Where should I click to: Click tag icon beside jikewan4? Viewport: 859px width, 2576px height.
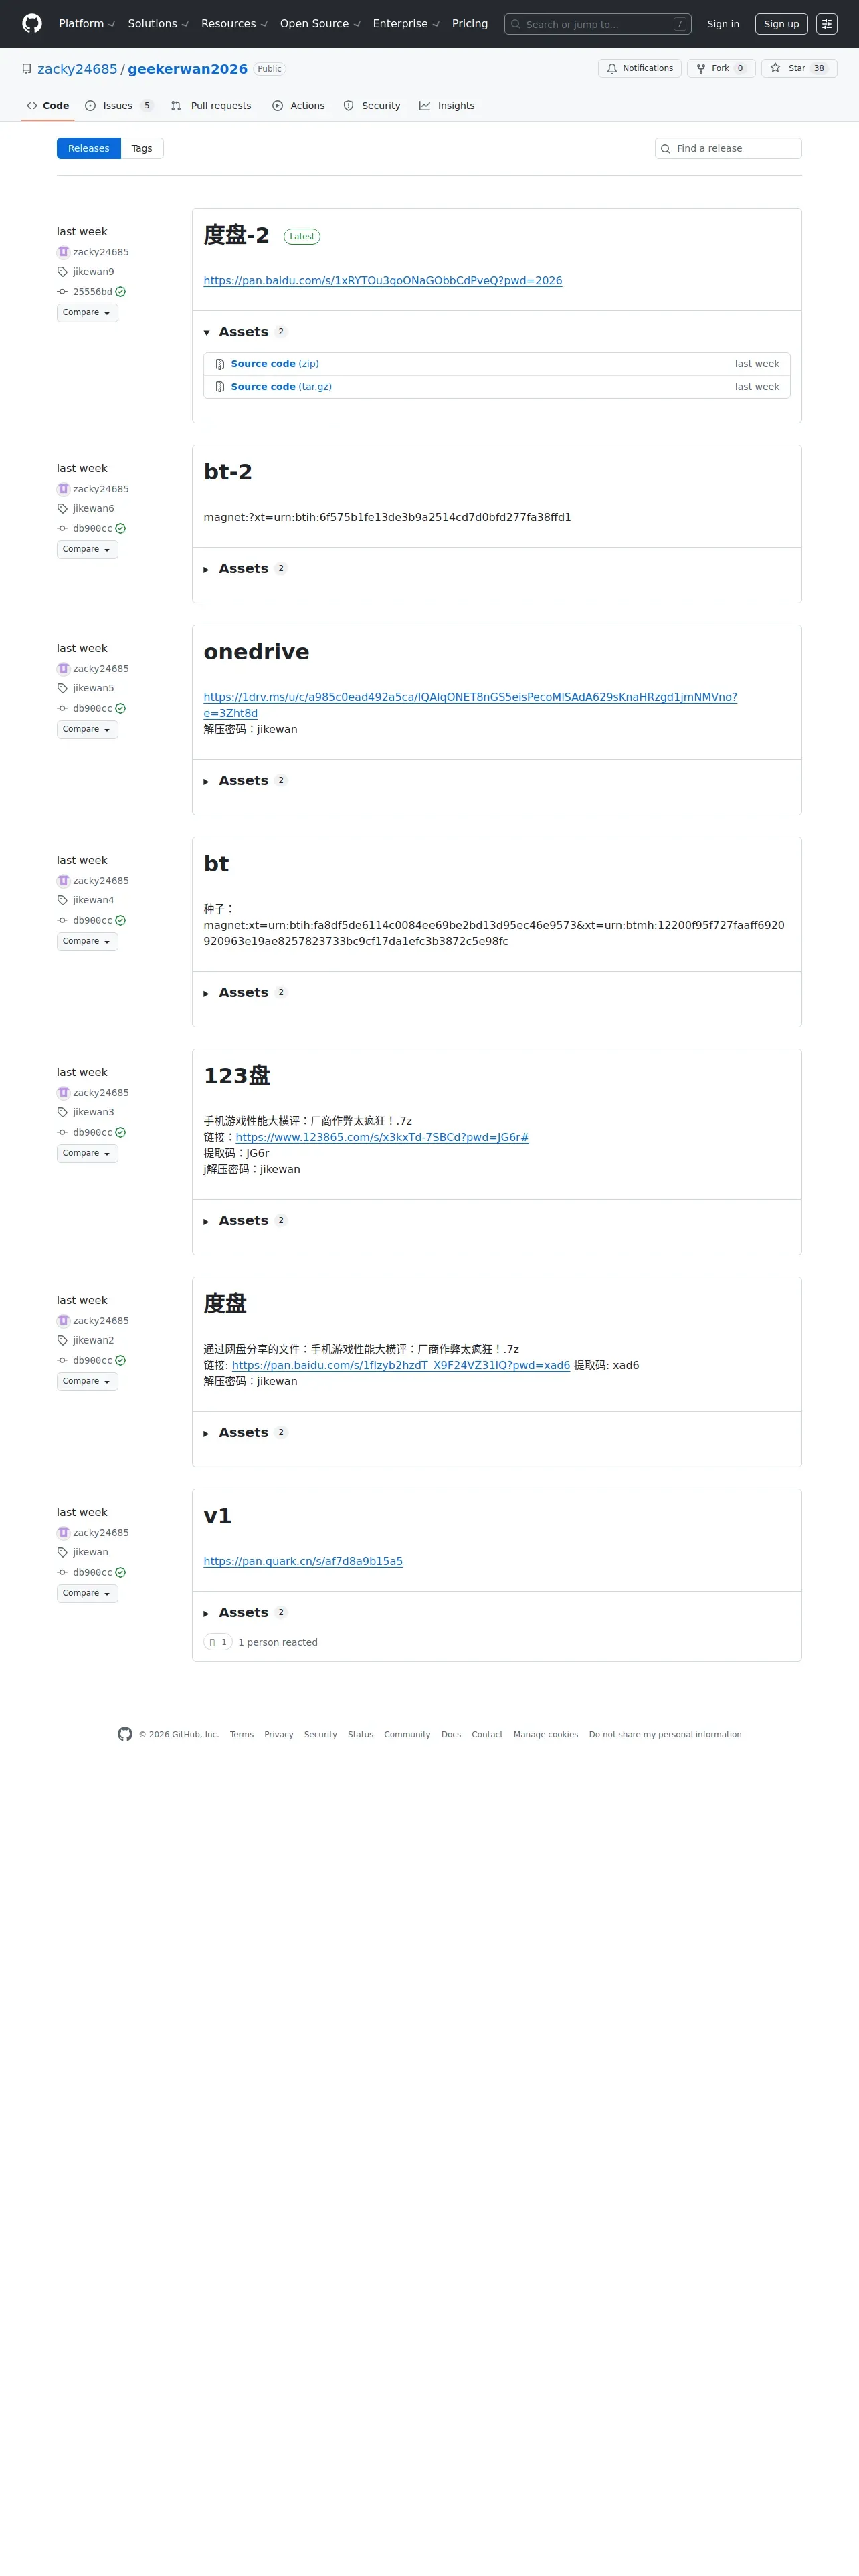tap(62, 901)
